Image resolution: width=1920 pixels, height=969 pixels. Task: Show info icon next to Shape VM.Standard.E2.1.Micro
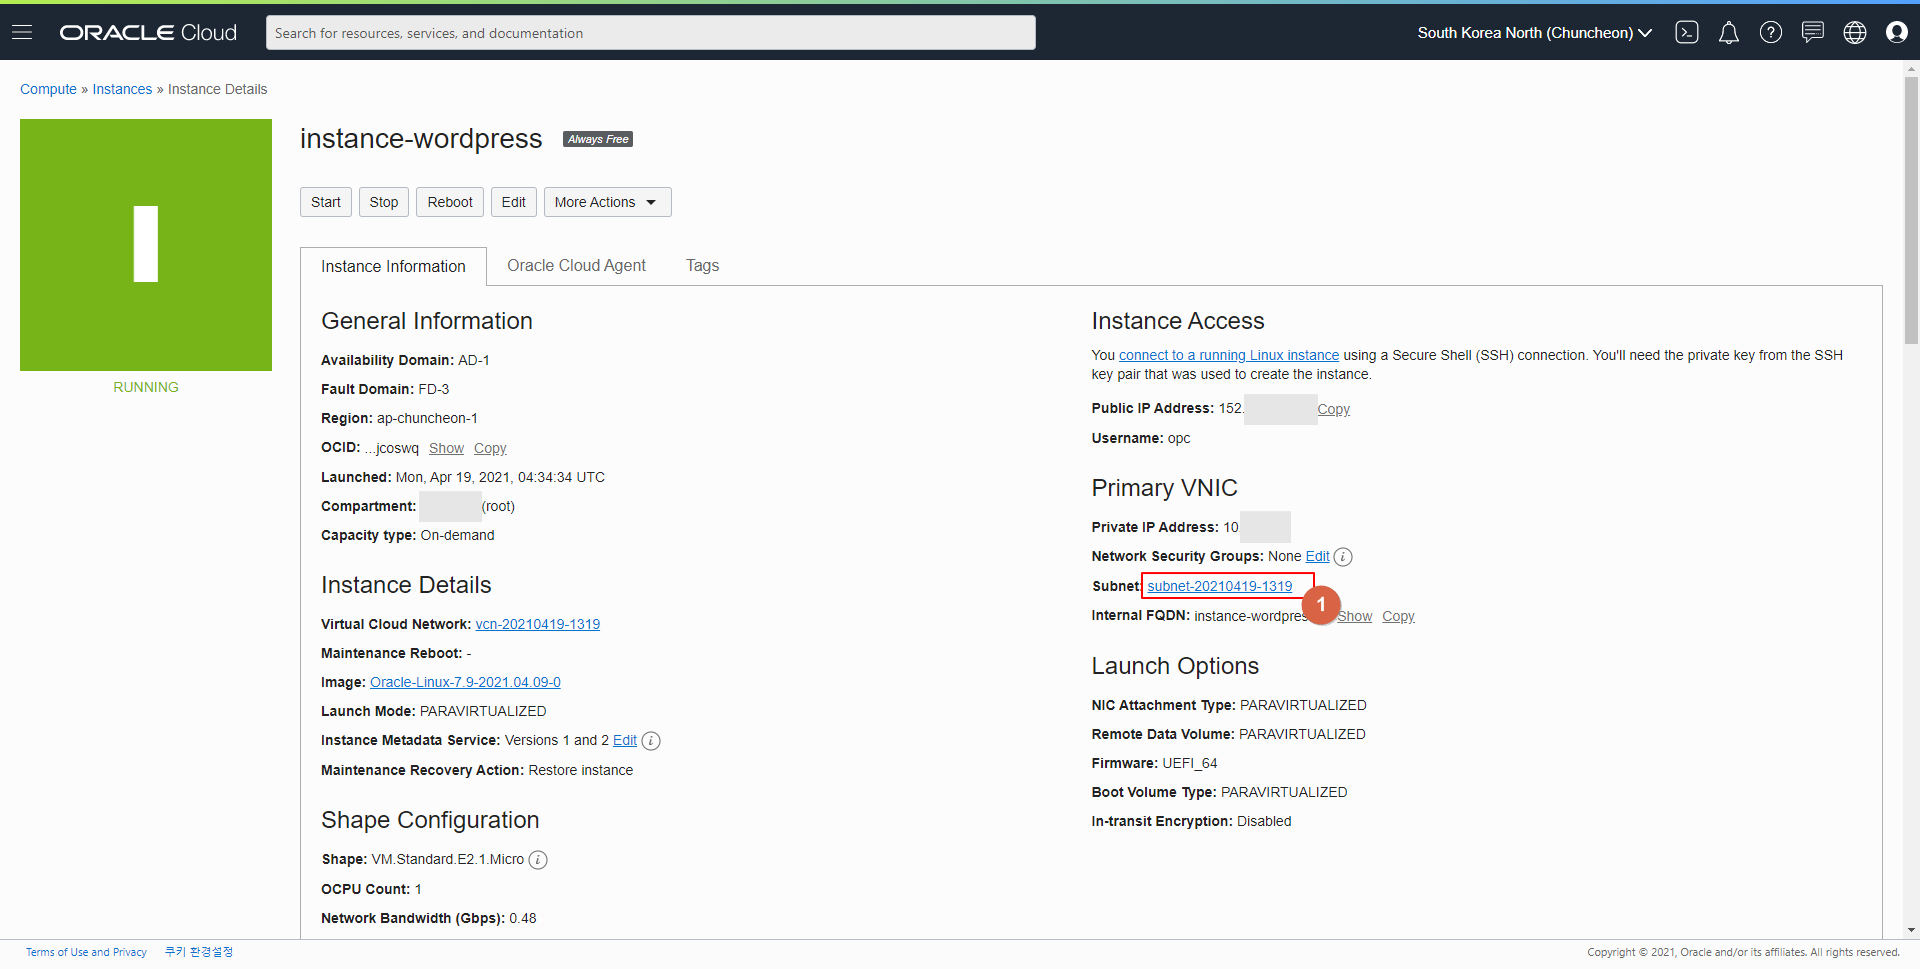[x=538, y=860]
